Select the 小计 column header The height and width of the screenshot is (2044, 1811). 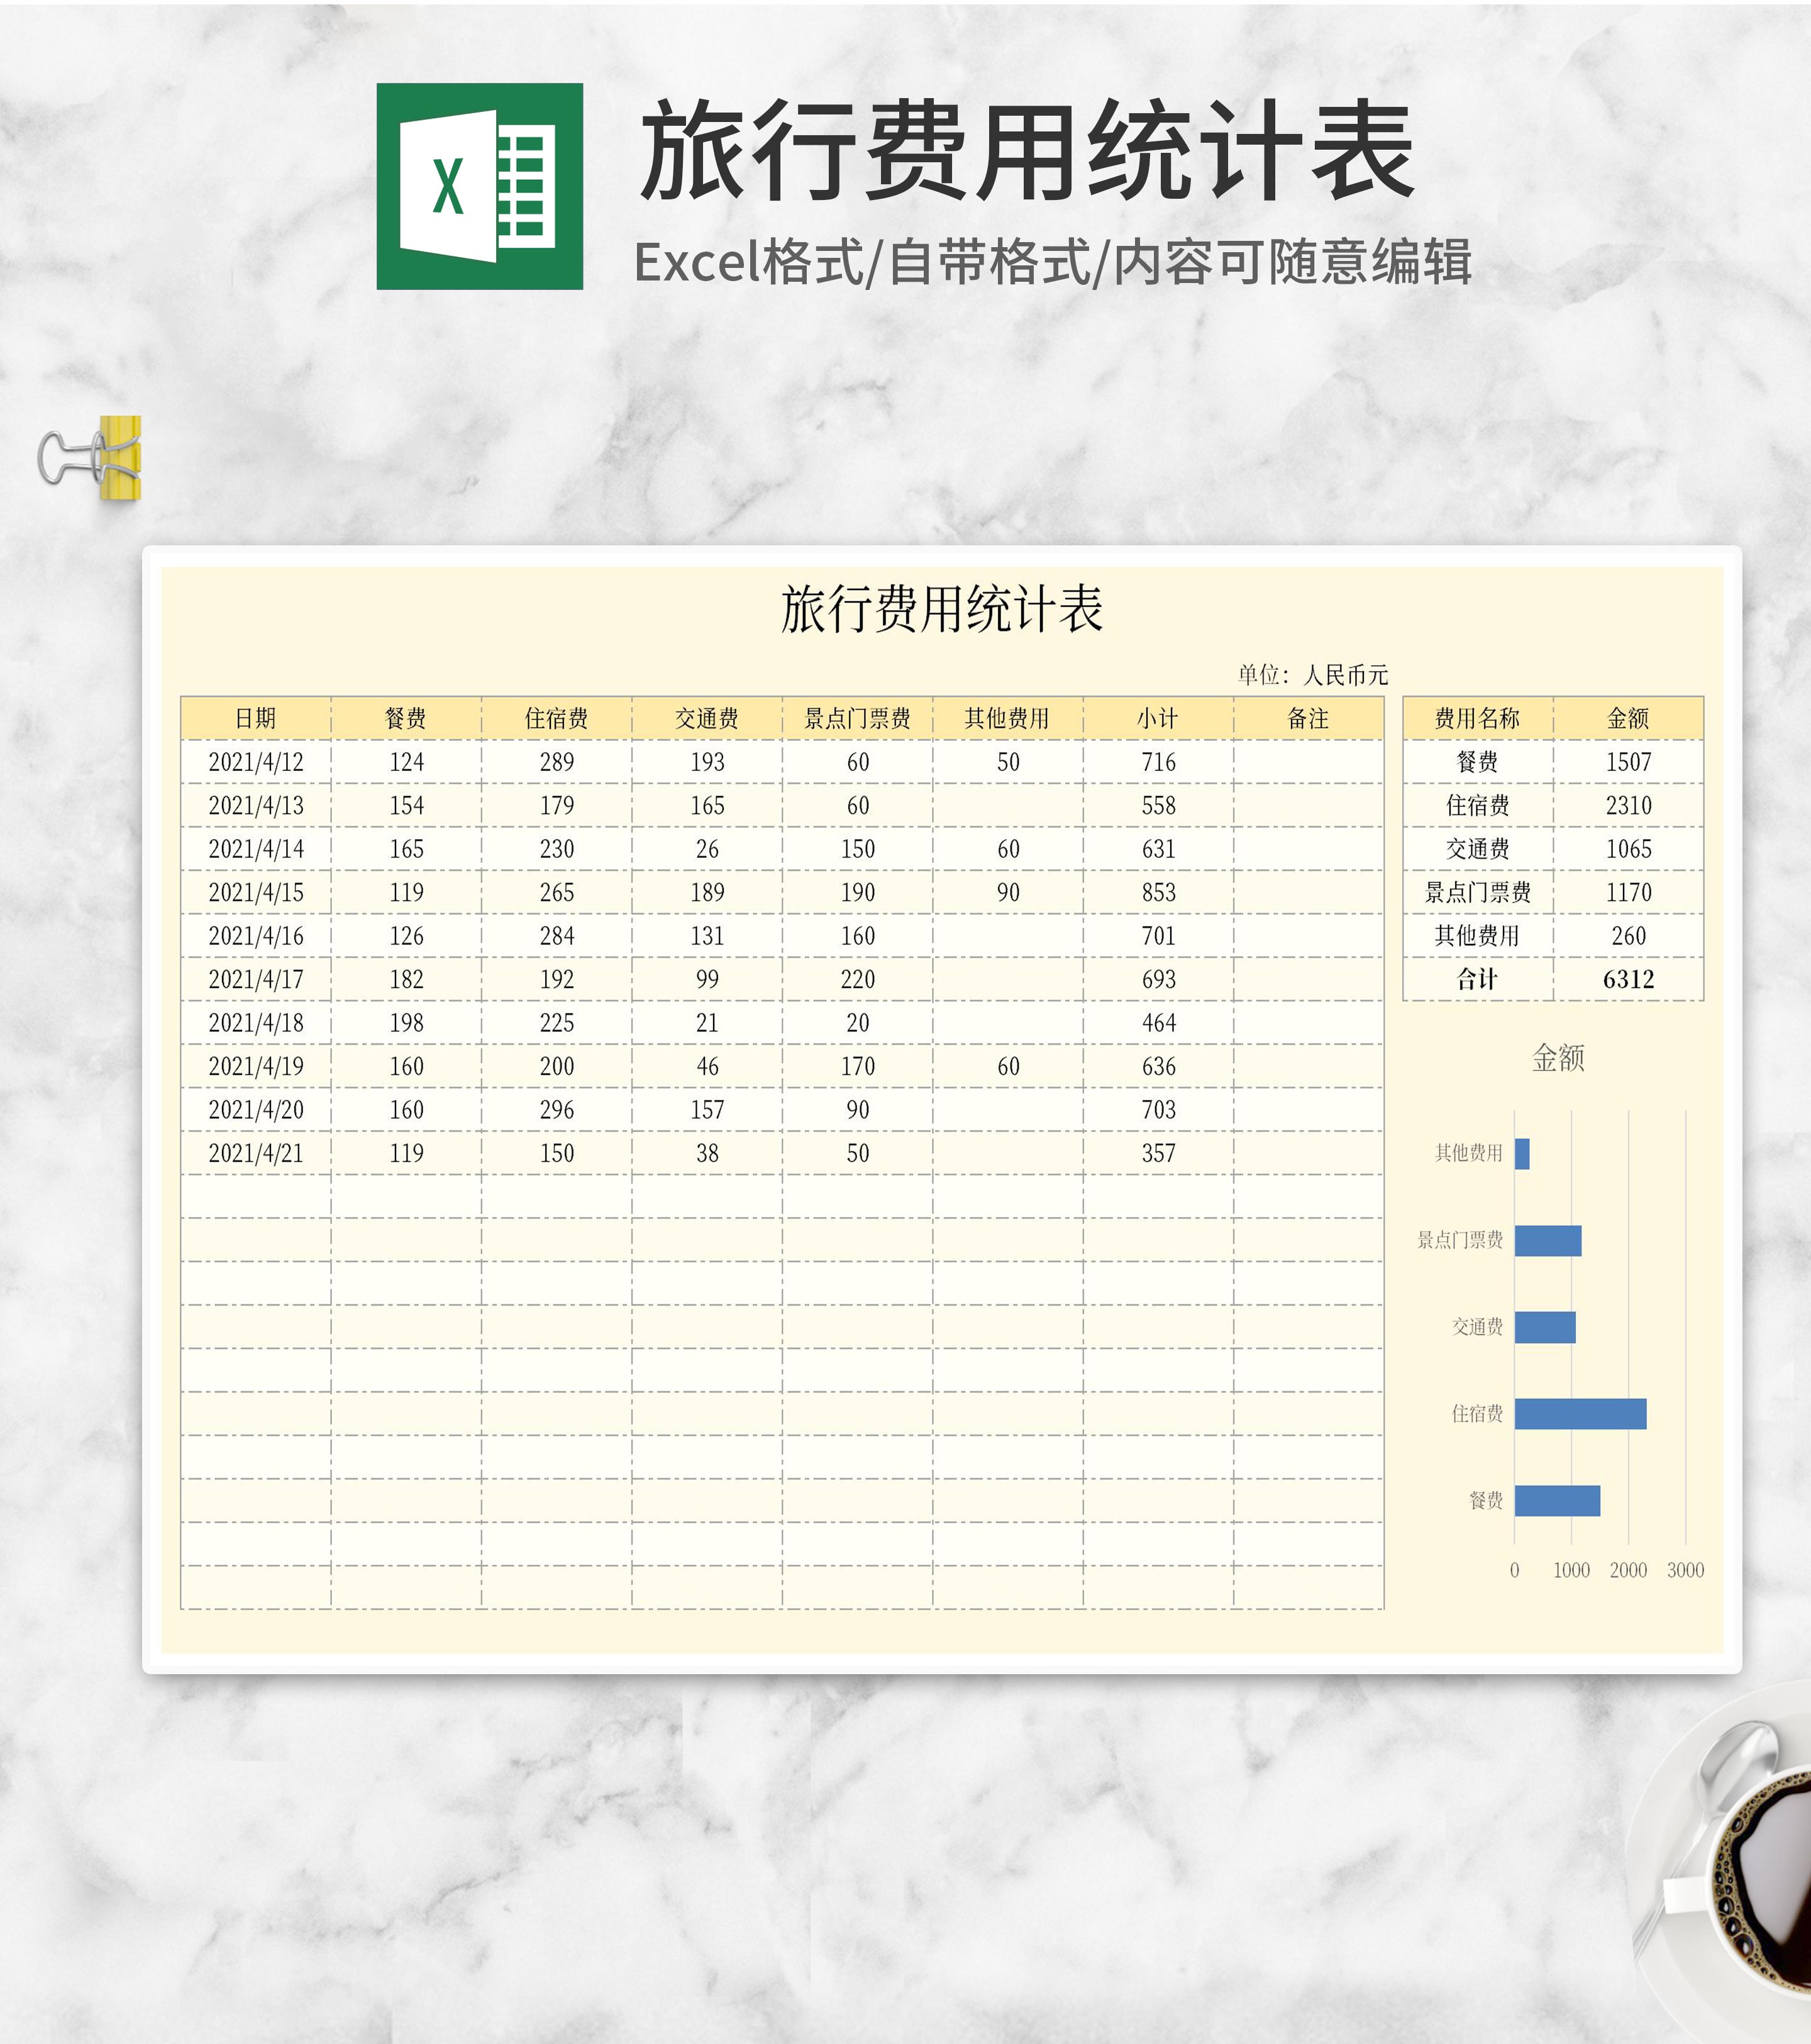pos(1158,718)
